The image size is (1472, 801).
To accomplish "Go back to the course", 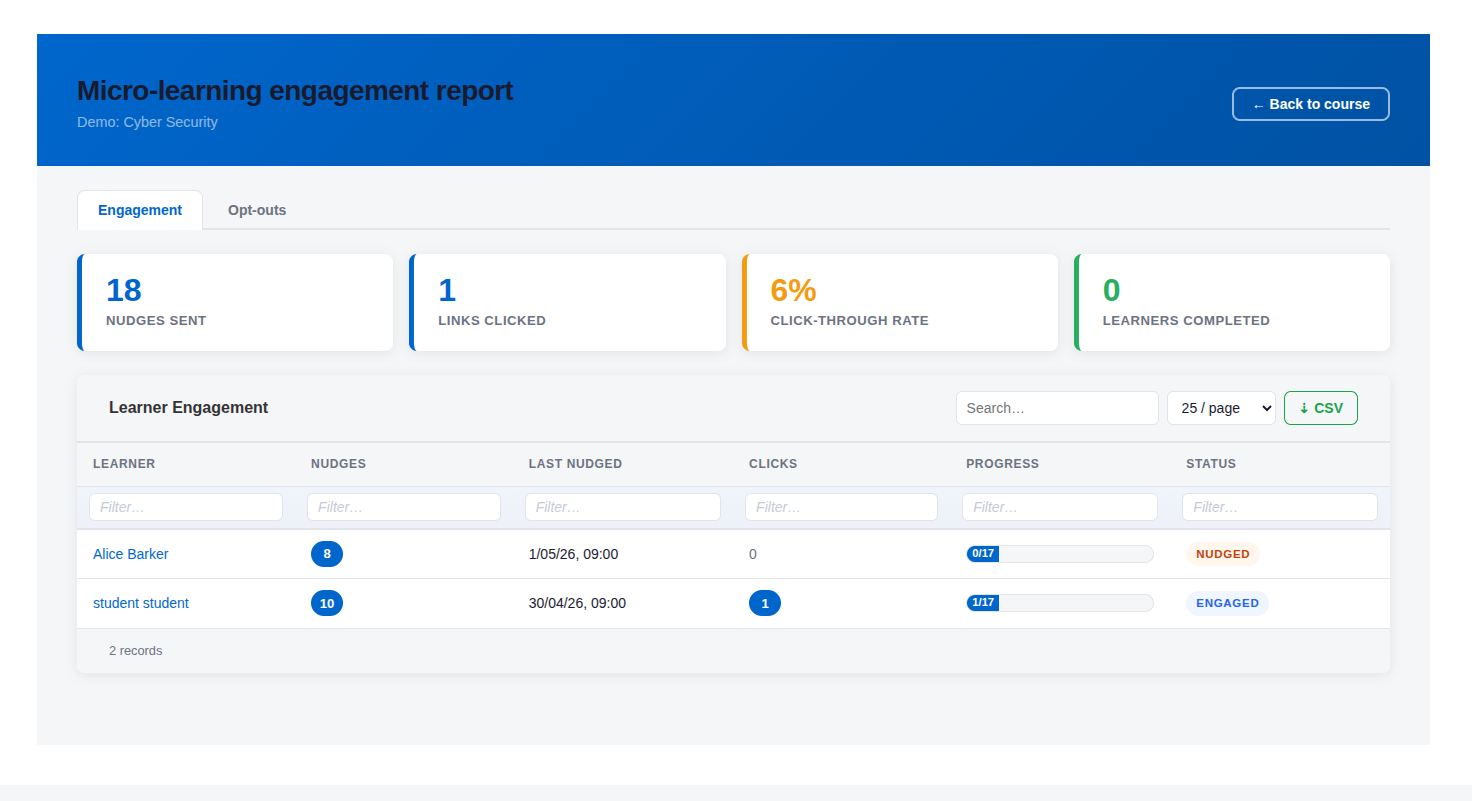I will point(1310,104).
